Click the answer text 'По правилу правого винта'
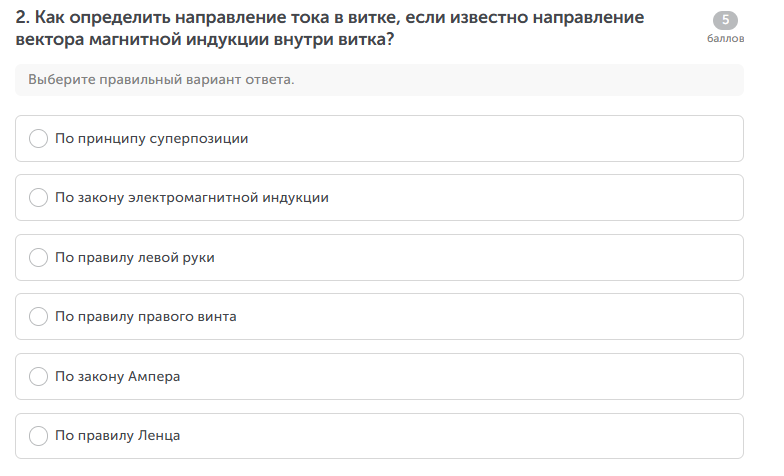Screen dimensions: 784x476 click(145, 317)
